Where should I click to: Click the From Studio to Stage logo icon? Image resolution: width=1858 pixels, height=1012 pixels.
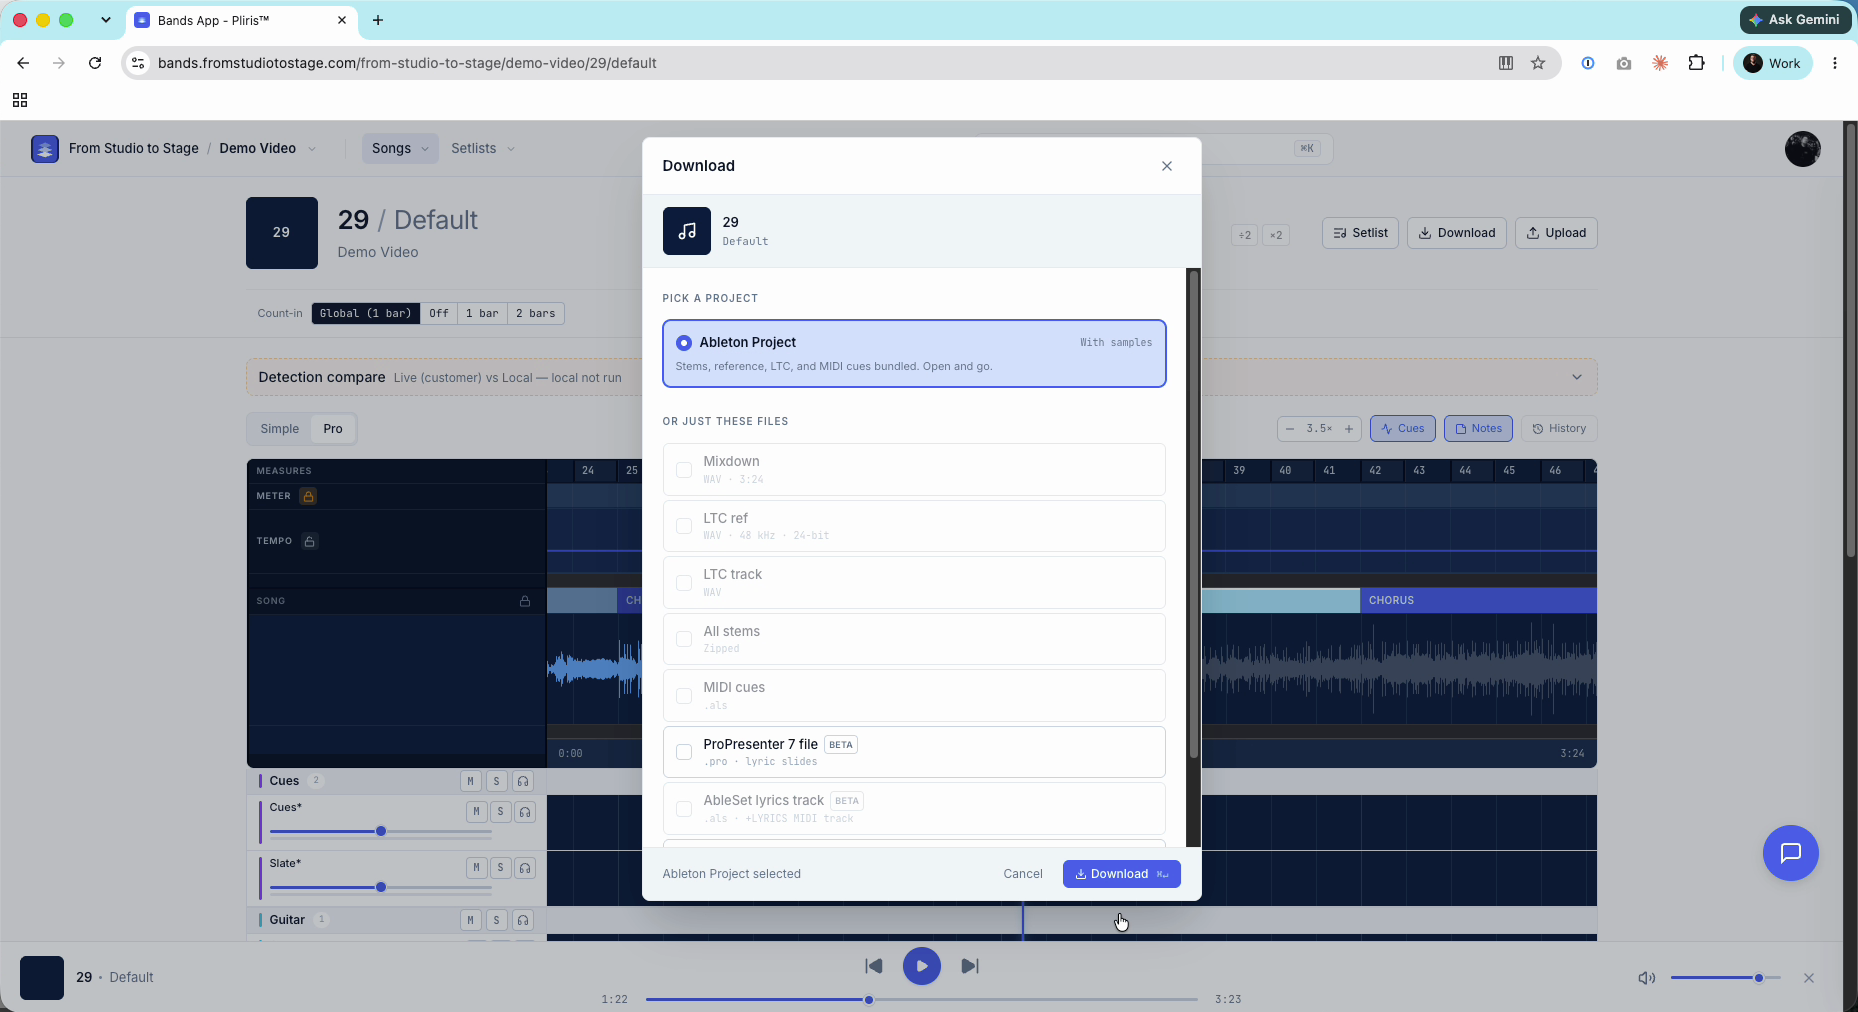point(44,148)
